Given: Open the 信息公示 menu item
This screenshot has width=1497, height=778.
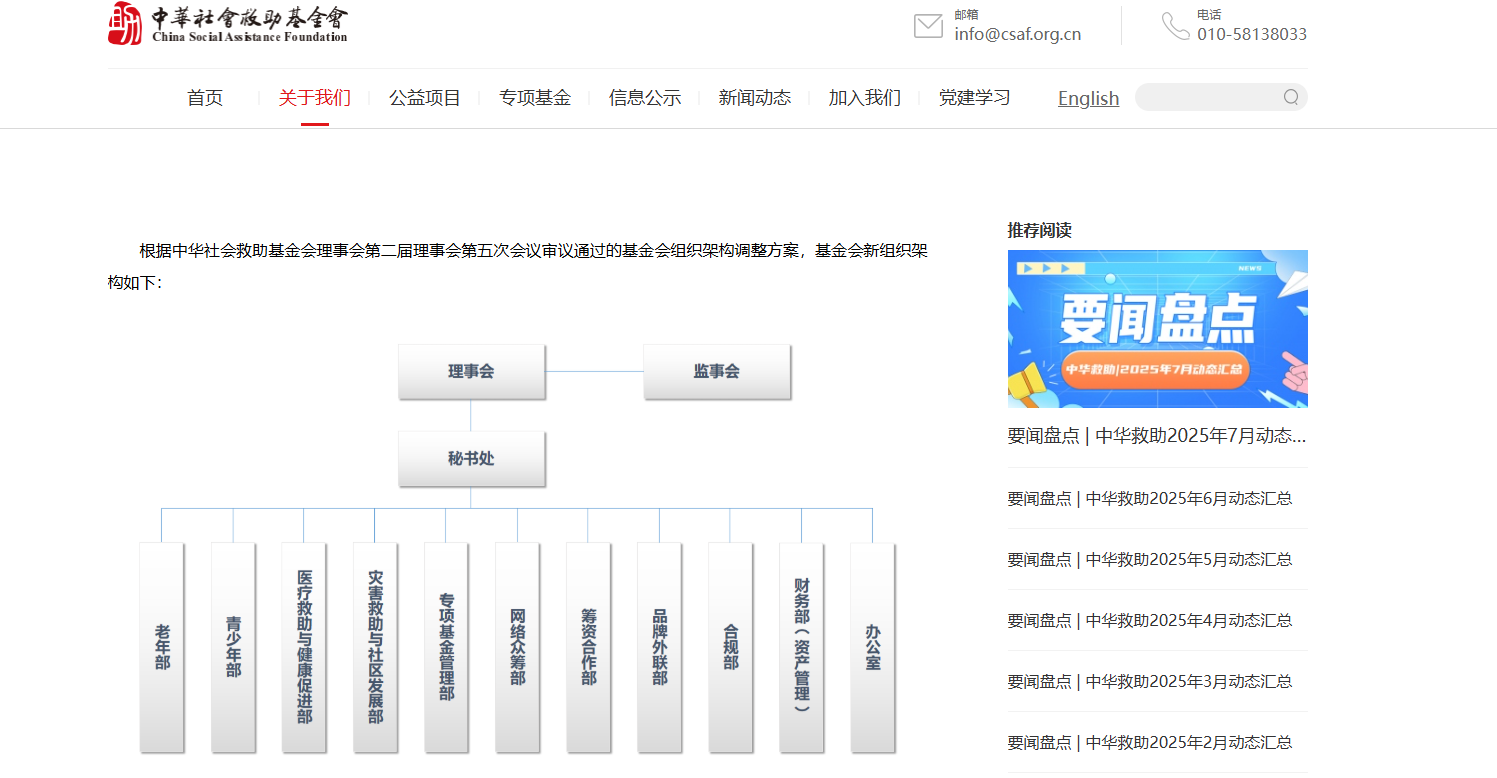Looking at the screenshot, I should pos(644,98).
